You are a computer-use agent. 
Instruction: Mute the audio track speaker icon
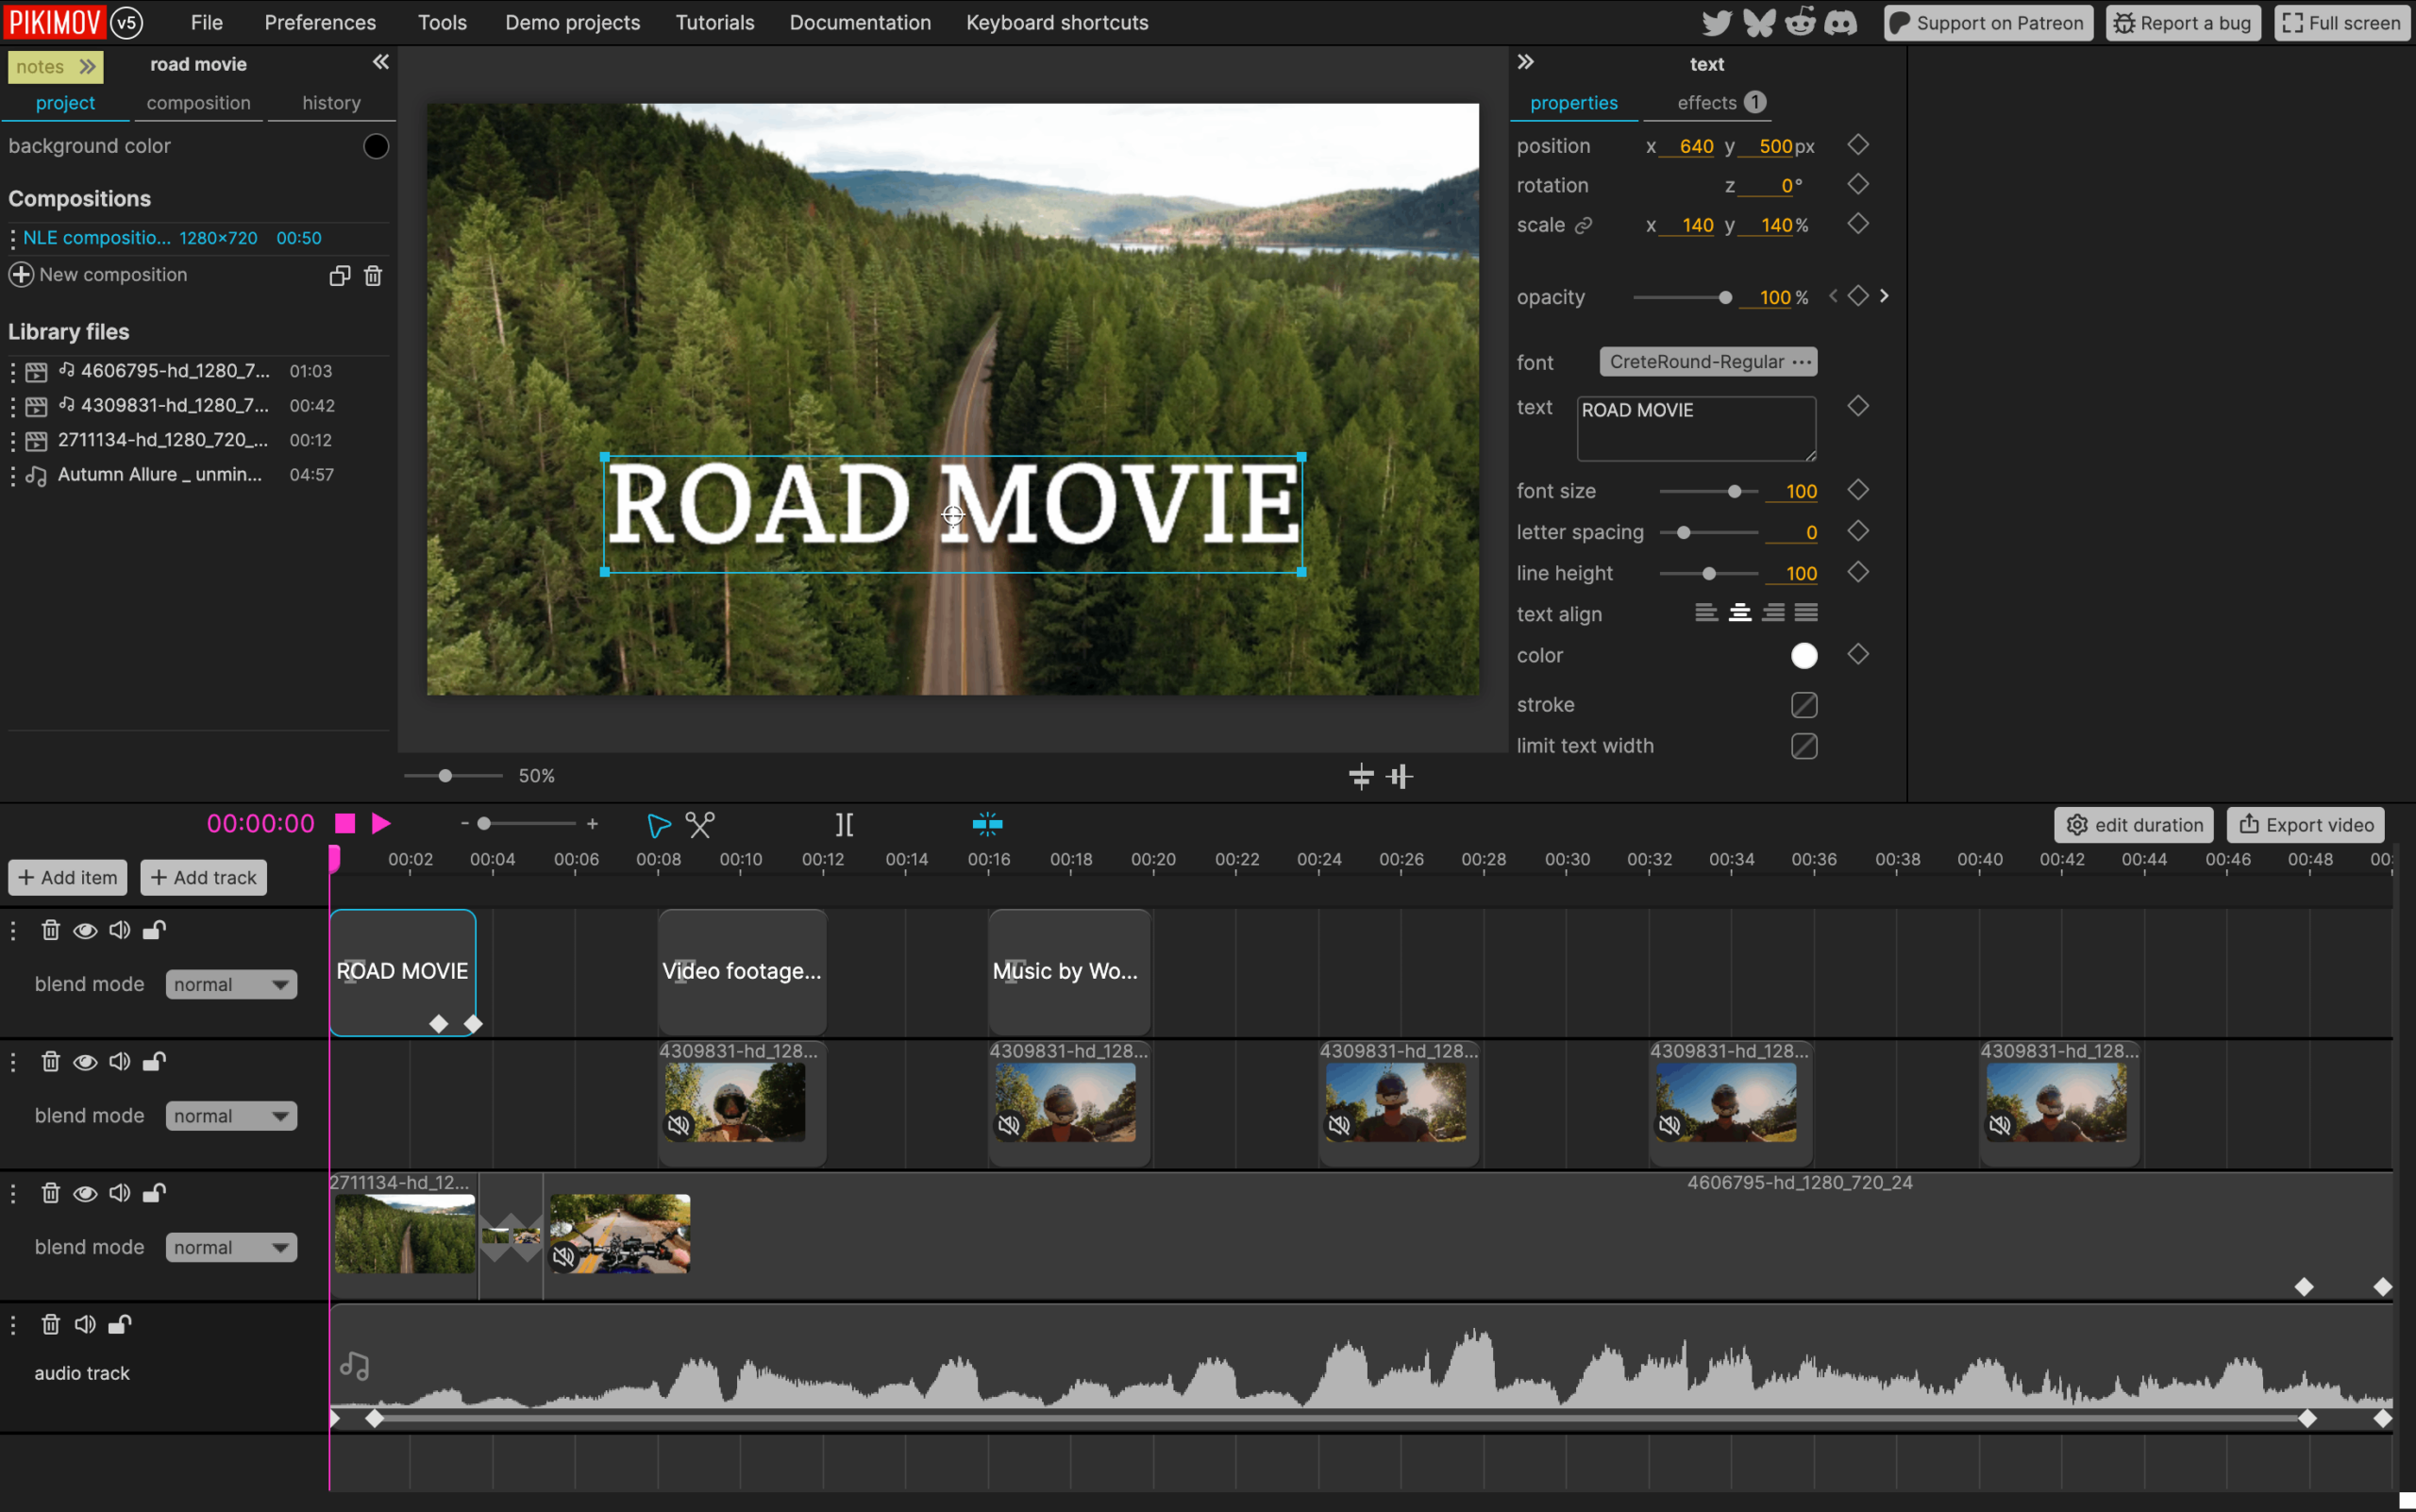85,1324
